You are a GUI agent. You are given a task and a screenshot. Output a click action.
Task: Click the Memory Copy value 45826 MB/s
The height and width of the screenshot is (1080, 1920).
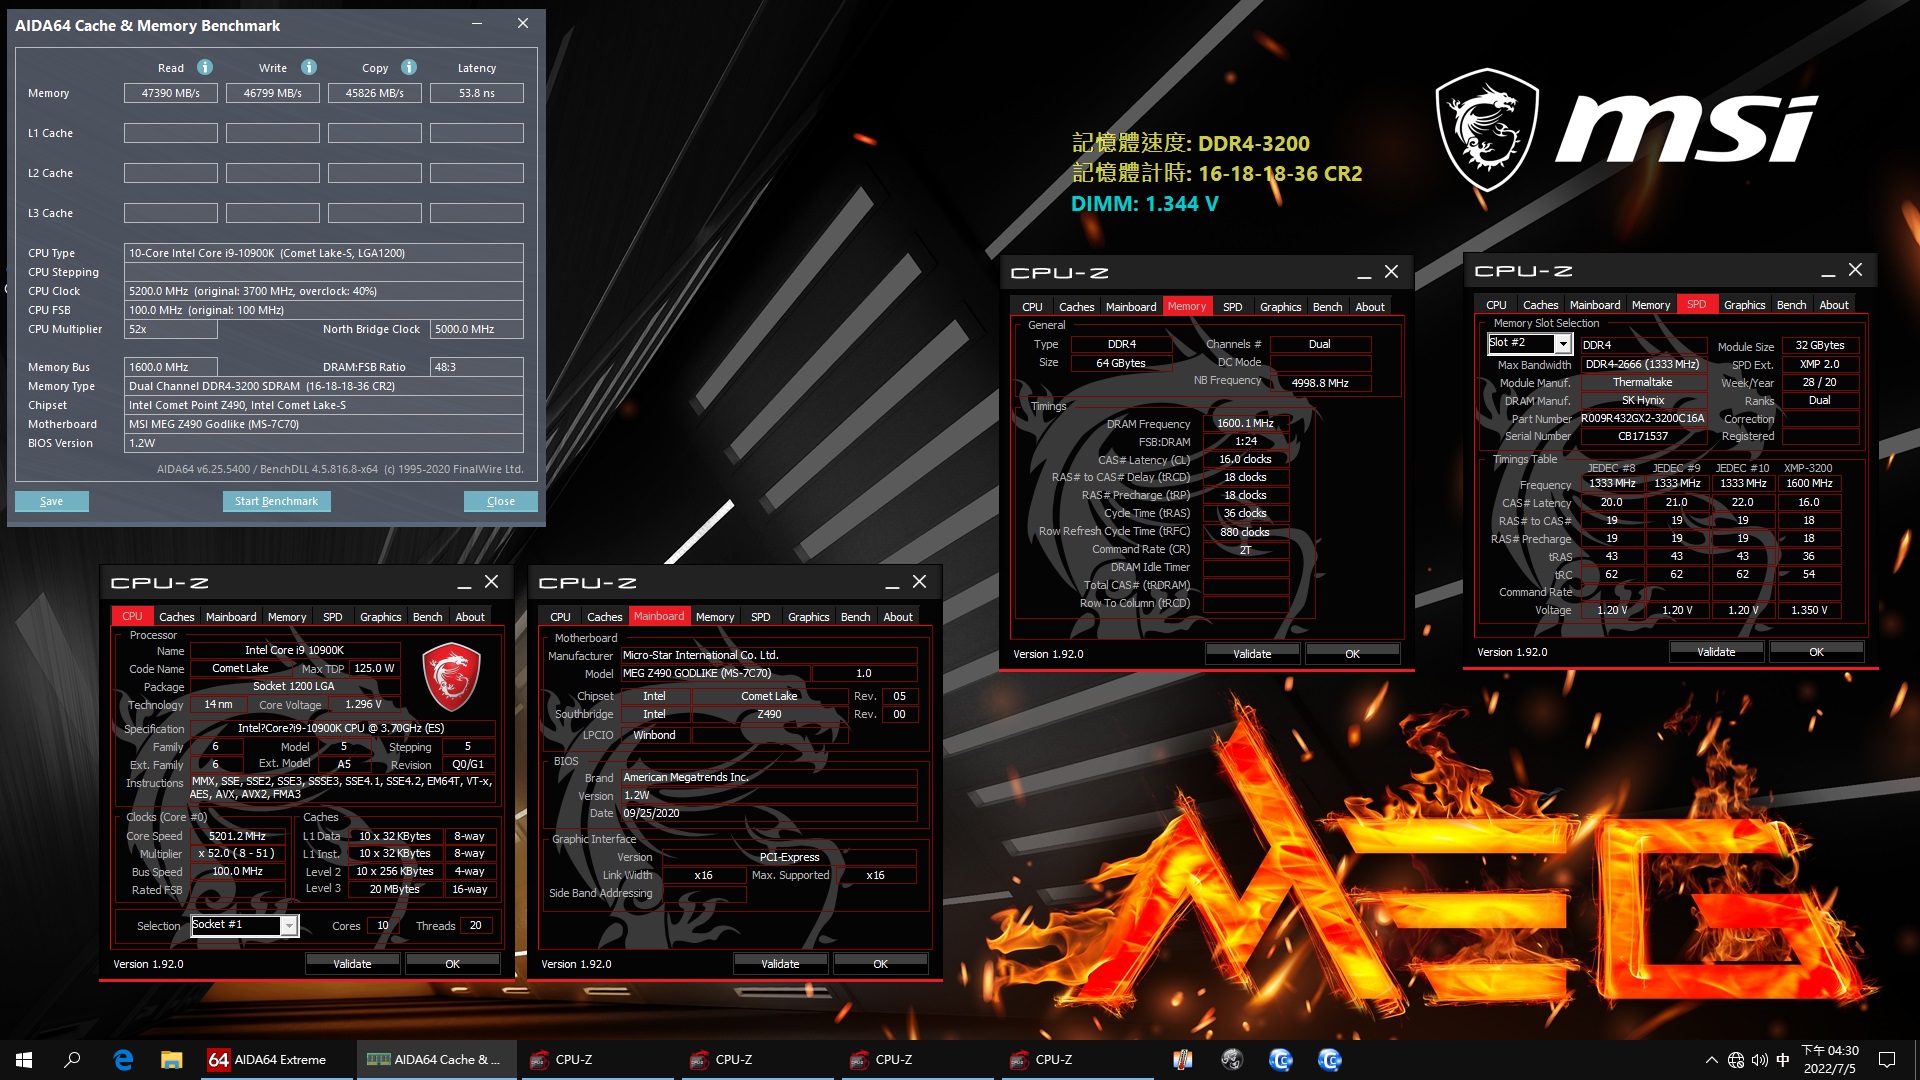coord(375,93)
